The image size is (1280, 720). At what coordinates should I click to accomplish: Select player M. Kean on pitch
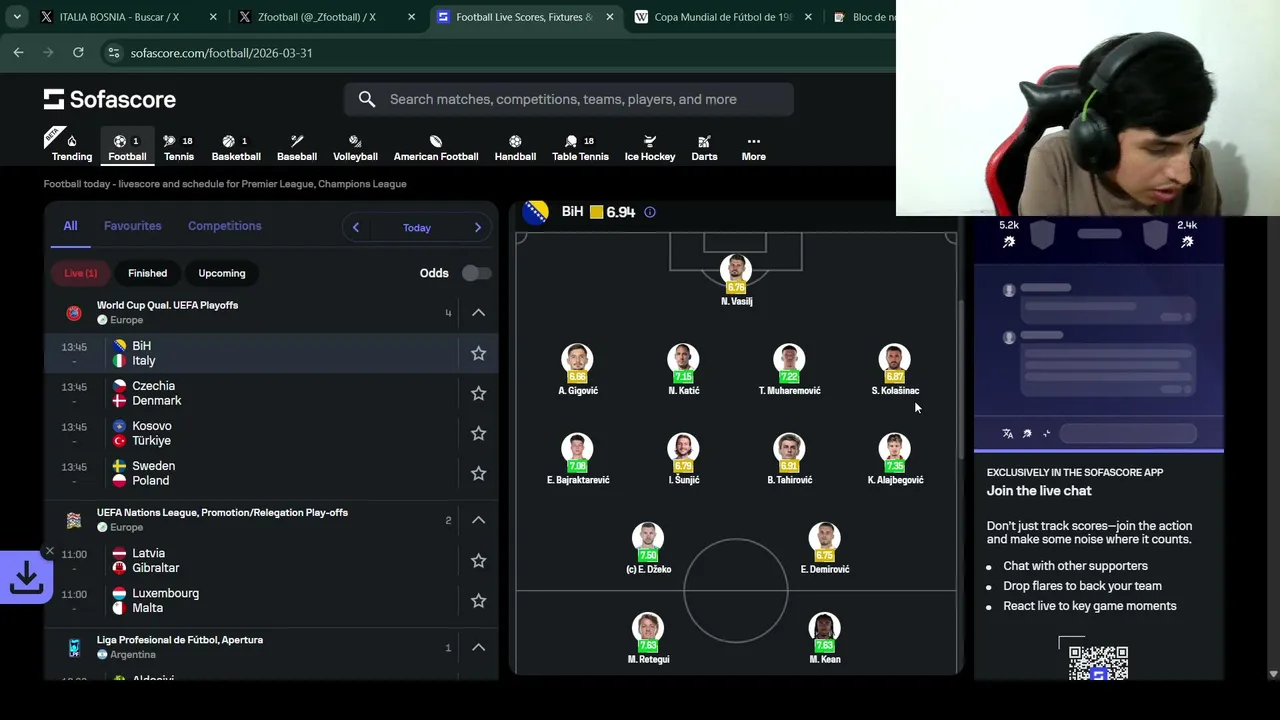click(x=825, y=639)
